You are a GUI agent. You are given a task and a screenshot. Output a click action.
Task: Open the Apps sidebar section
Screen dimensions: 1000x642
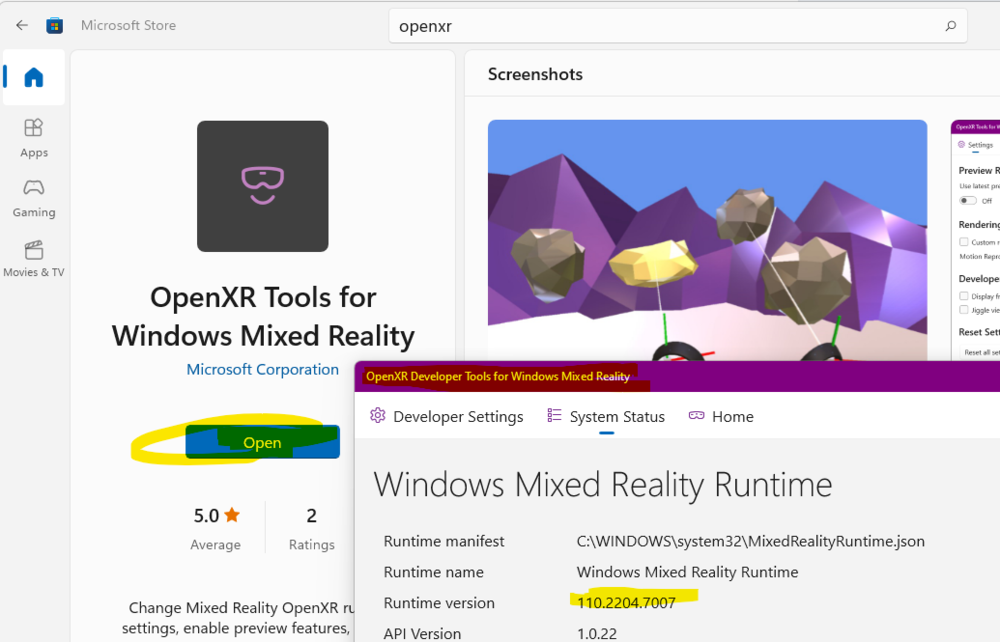pos(34,138)
